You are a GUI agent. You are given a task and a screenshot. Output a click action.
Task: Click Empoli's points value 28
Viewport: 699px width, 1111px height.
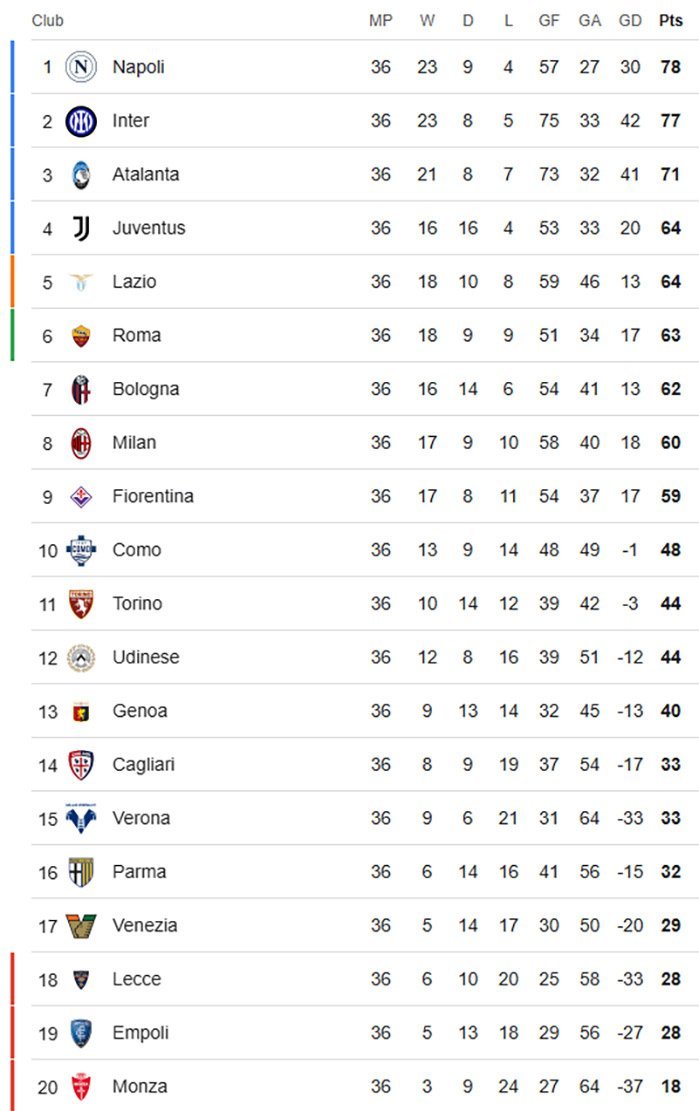(670, 1033)
